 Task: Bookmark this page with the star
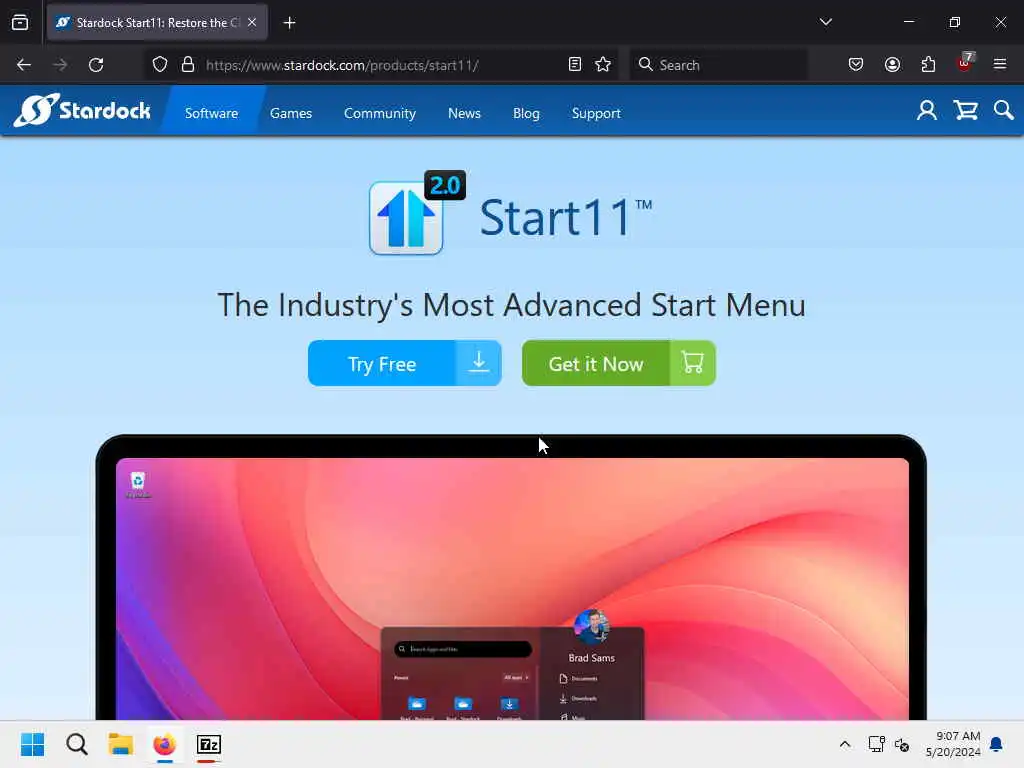603,64
